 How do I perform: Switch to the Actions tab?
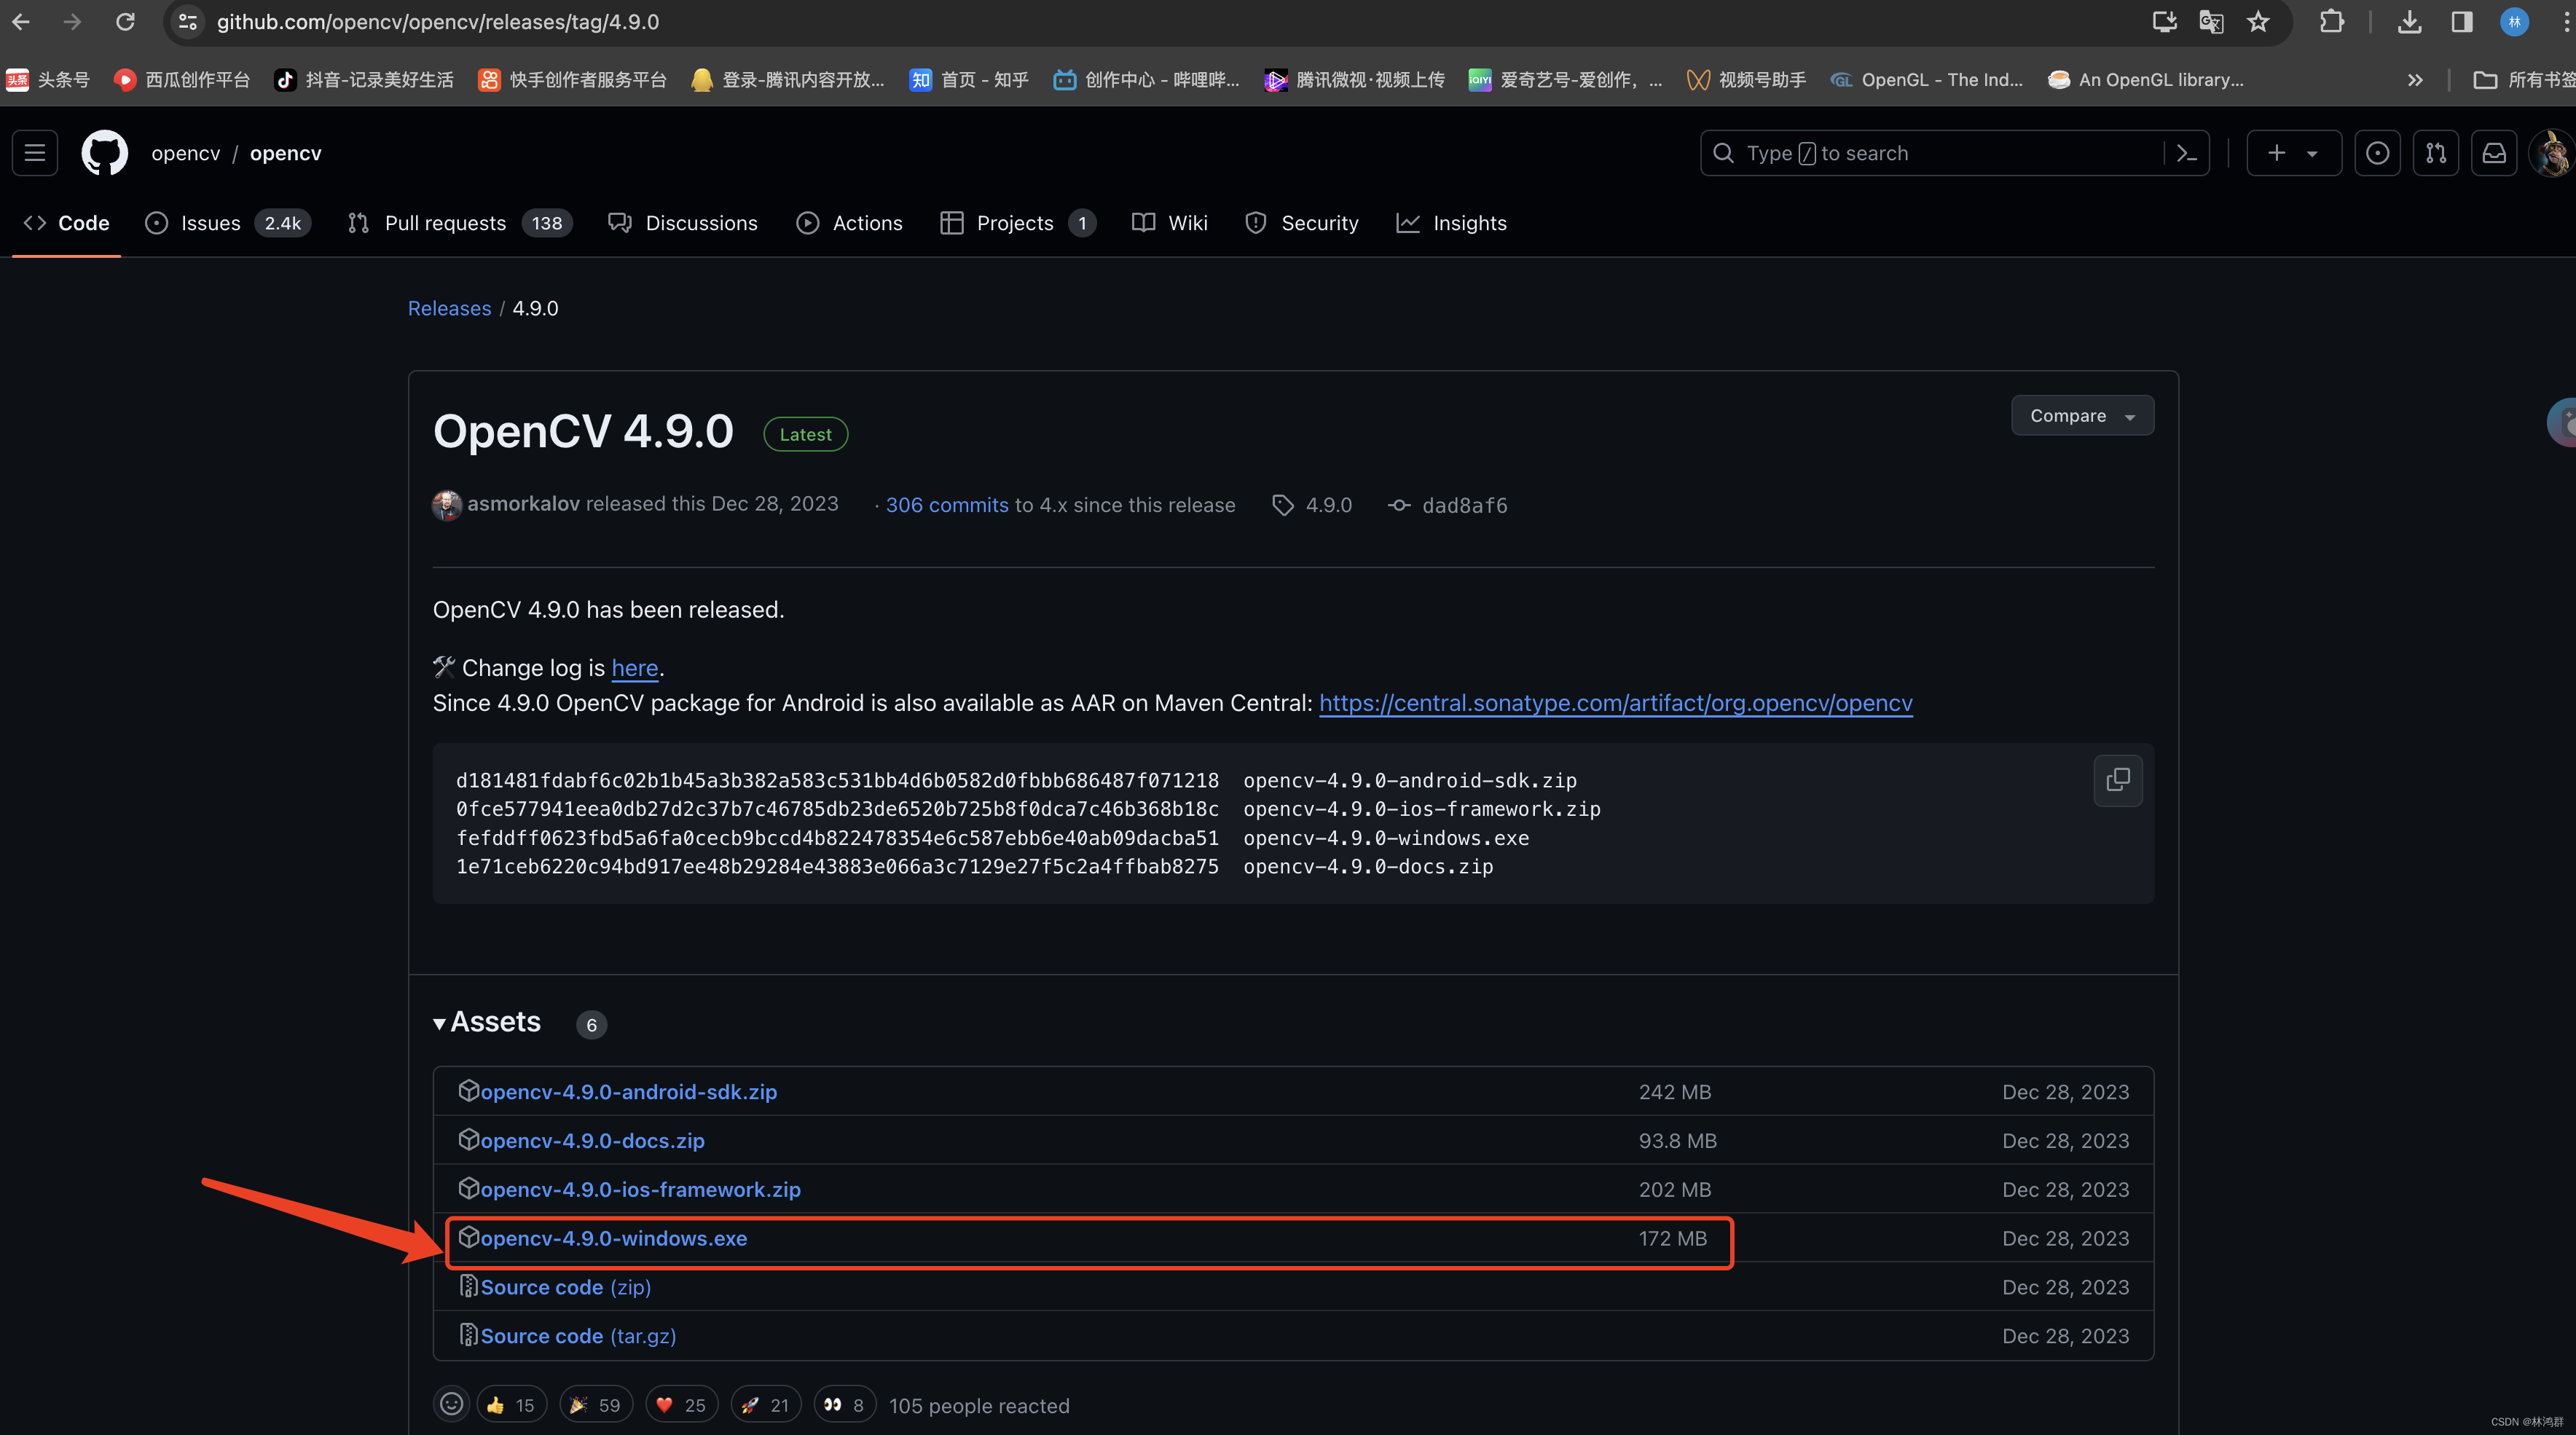(849, 222)
